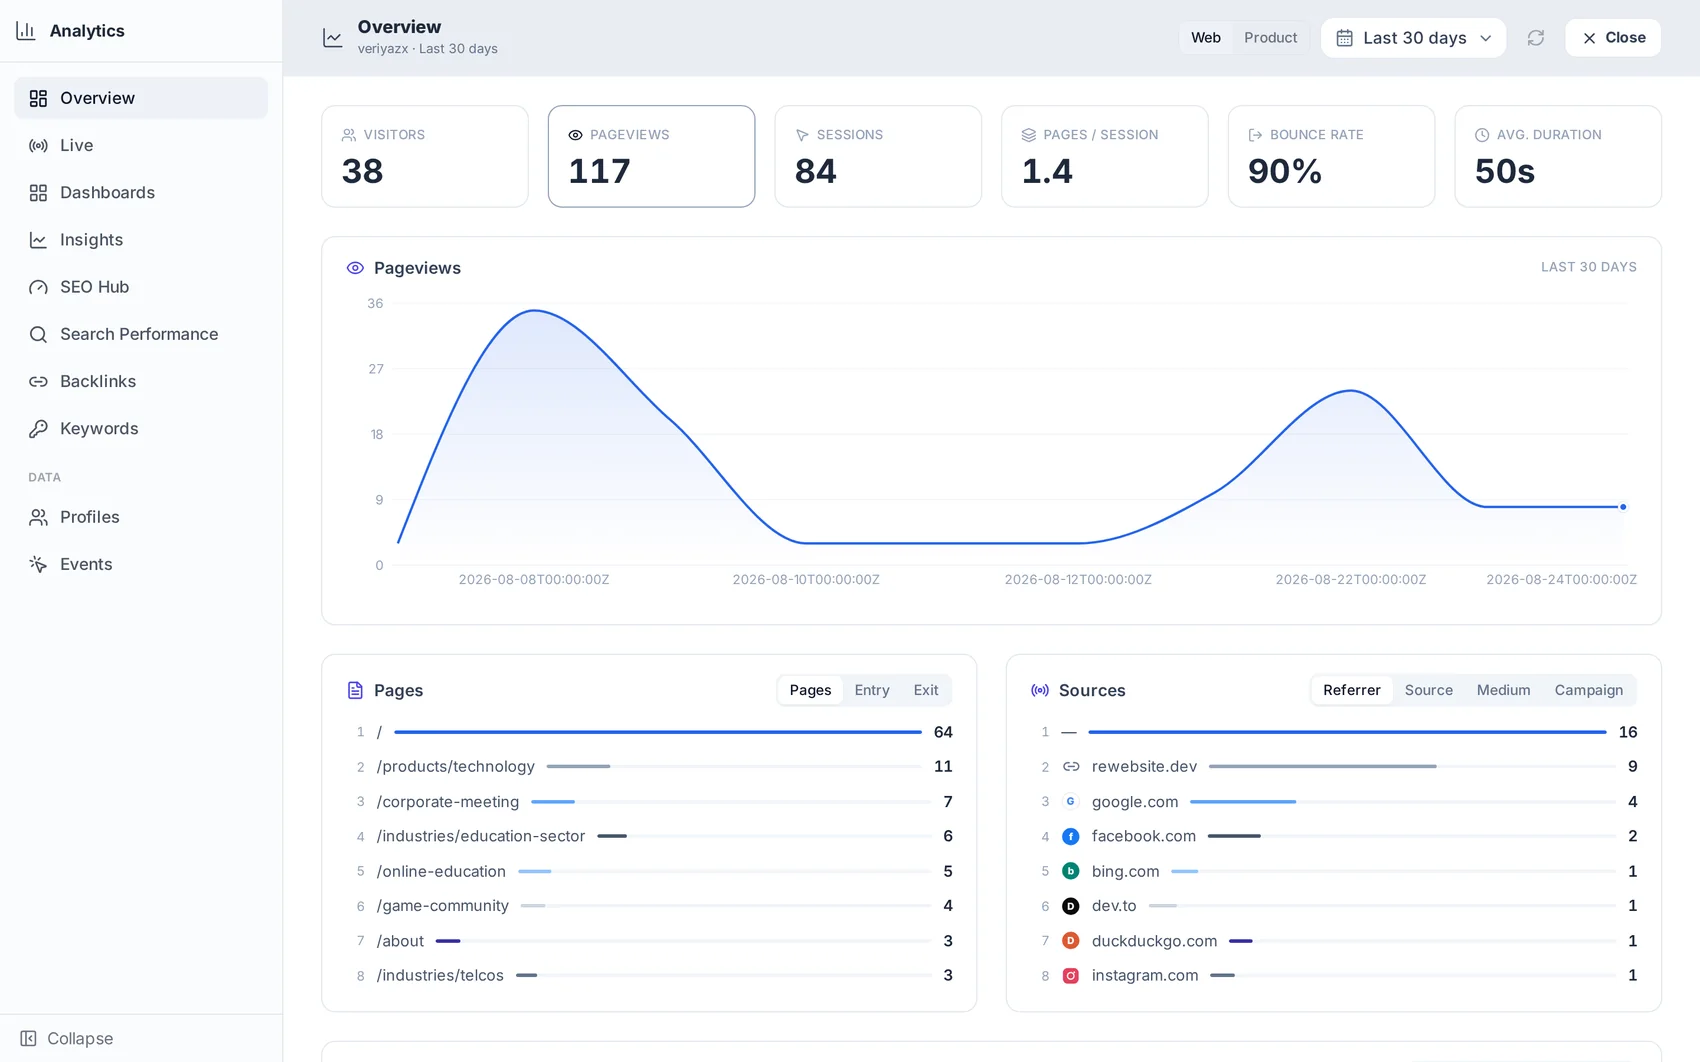Screen dimensions: 1700x1062
Task: Select the Entry tab in Pages panel
Action: pyautogui.click(x=872, y=690)
